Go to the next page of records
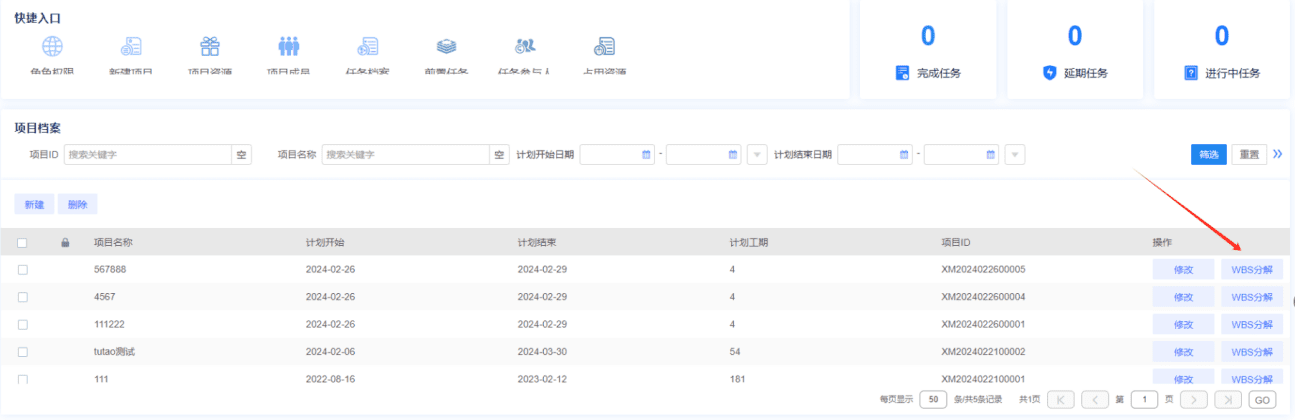Image resolution: width=1295 pixels, height=420 pixels. point(1194,399)
